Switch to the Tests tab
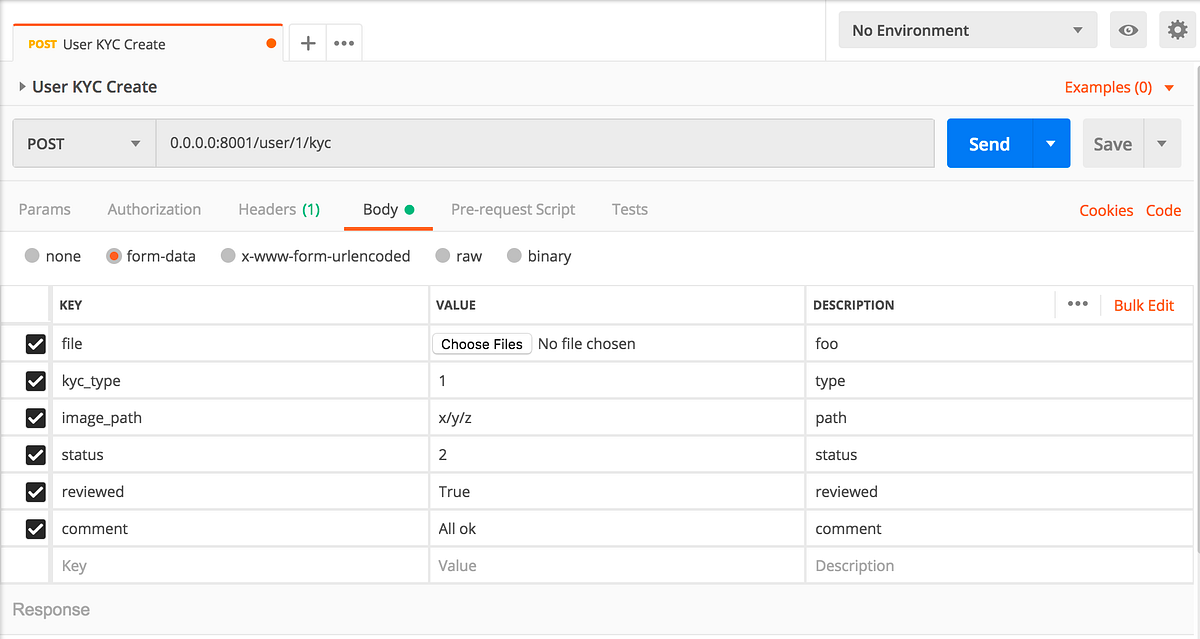This screenshot has width=1200, height=639. tap(630, 209)
